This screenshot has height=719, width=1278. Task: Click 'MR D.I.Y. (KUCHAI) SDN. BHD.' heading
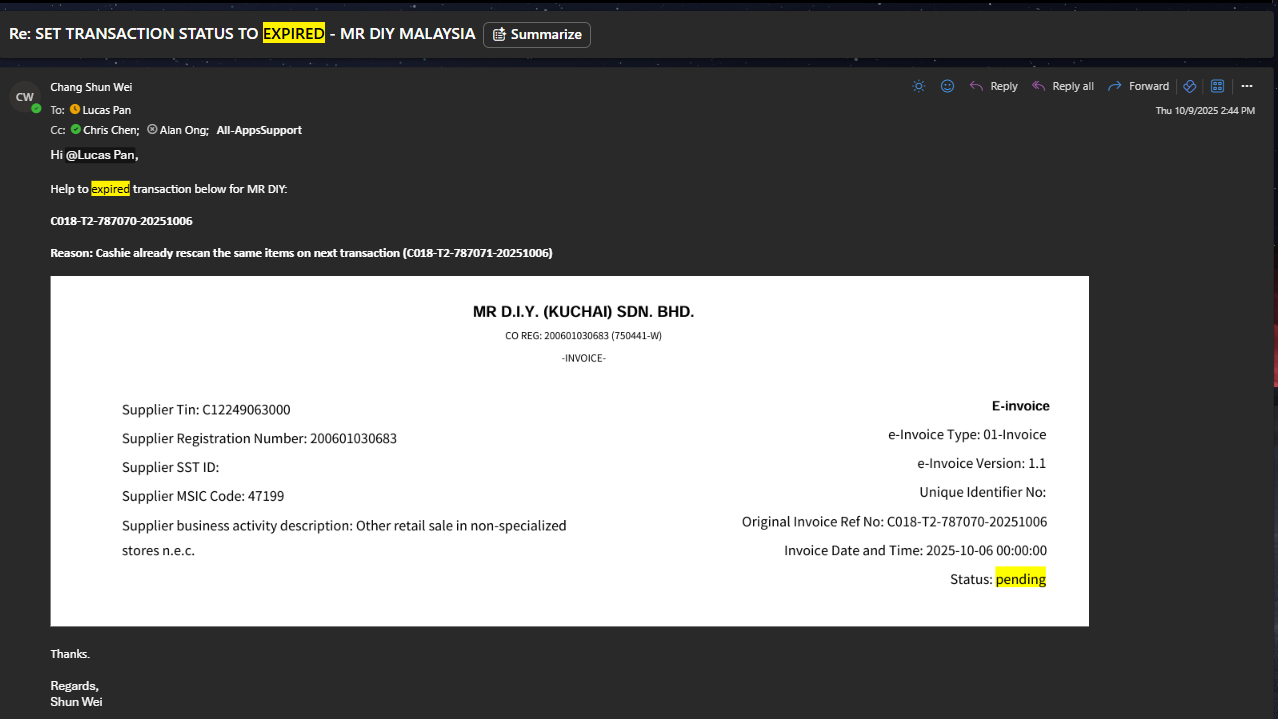[x=583, y=312]
